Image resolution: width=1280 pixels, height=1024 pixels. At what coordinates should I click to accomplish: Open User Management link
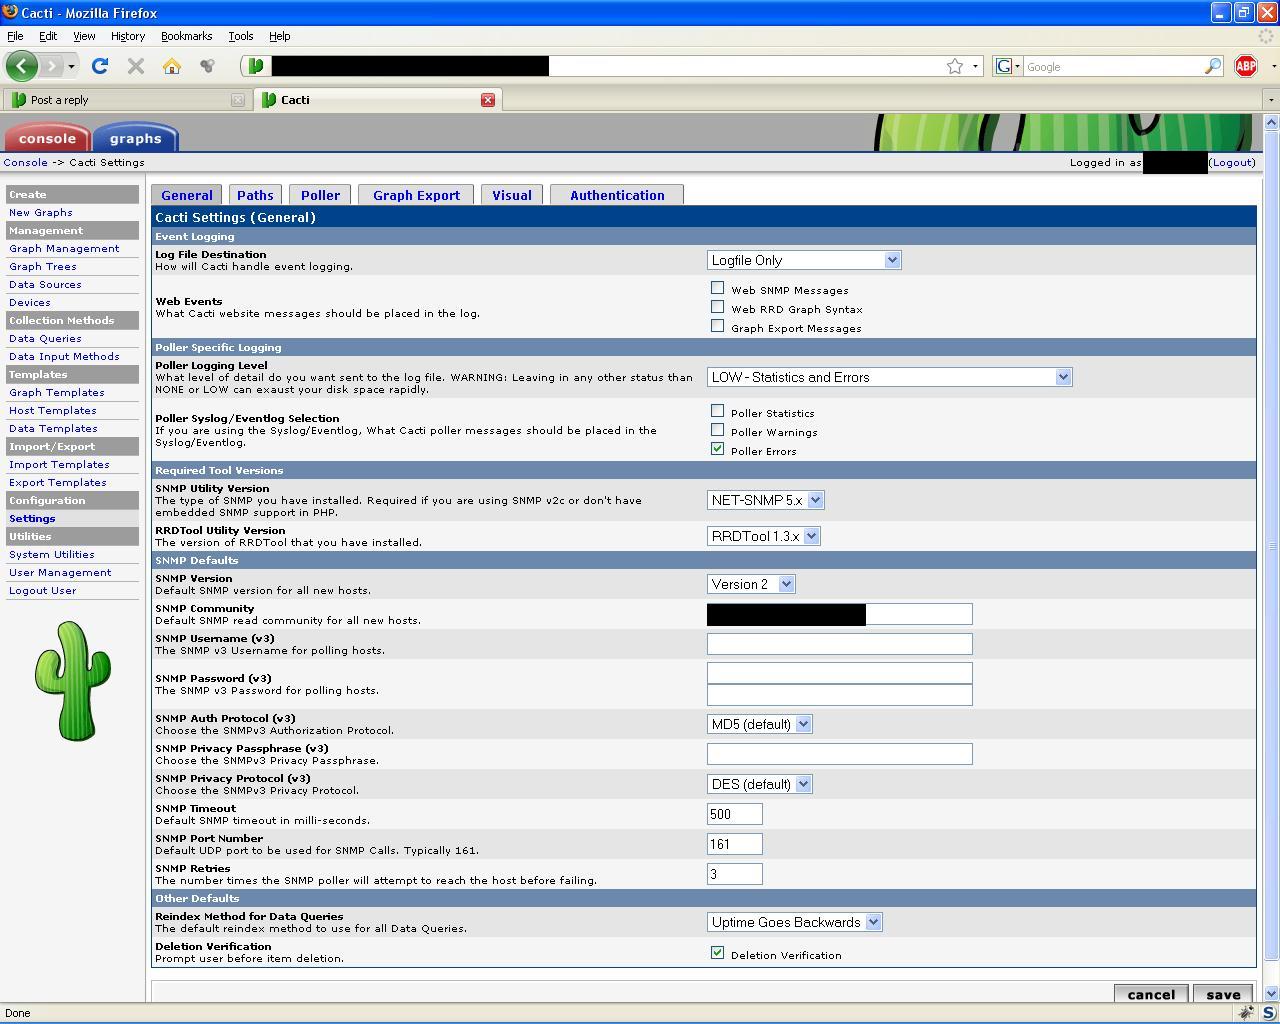coord(60,572)
